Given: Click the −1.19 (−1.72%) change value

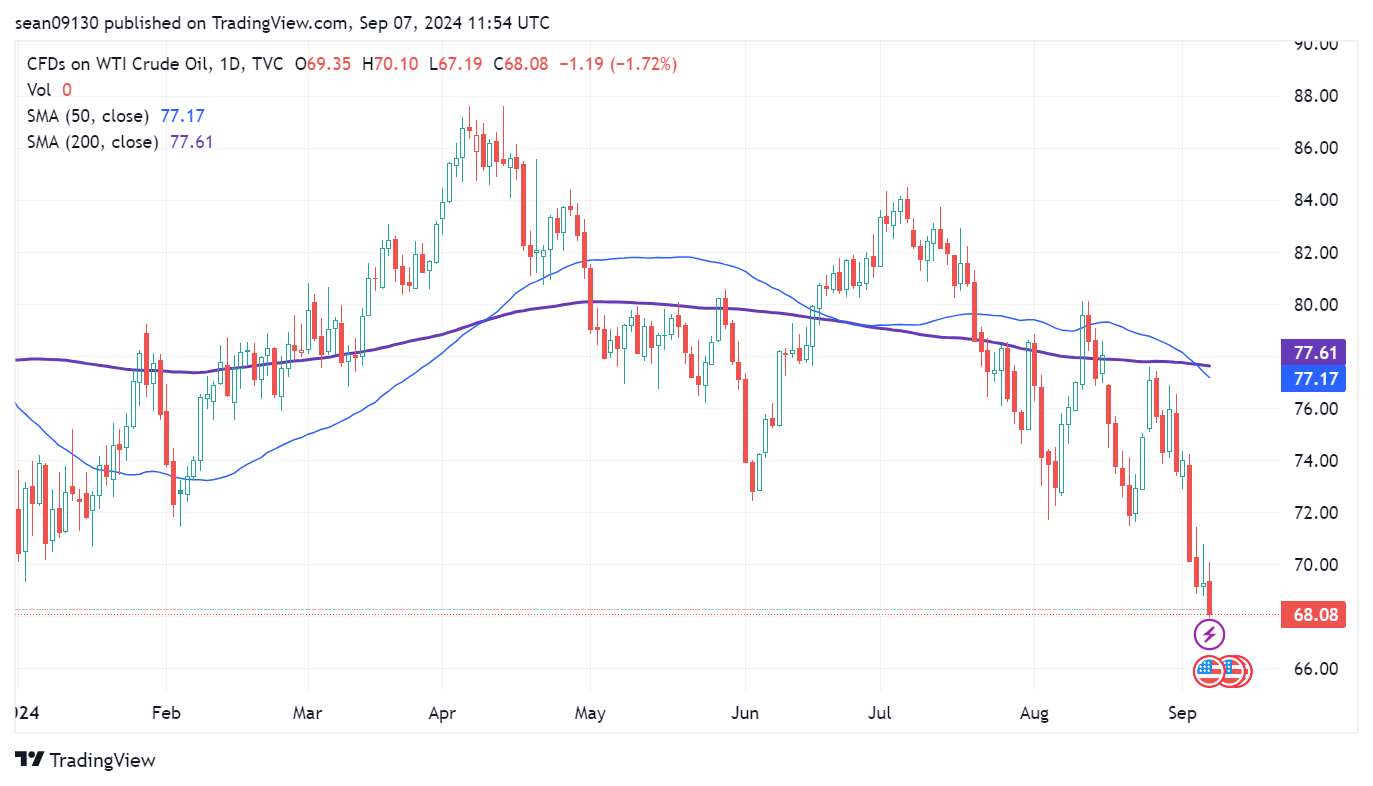Looking at the screenshot, I should 617,64.
